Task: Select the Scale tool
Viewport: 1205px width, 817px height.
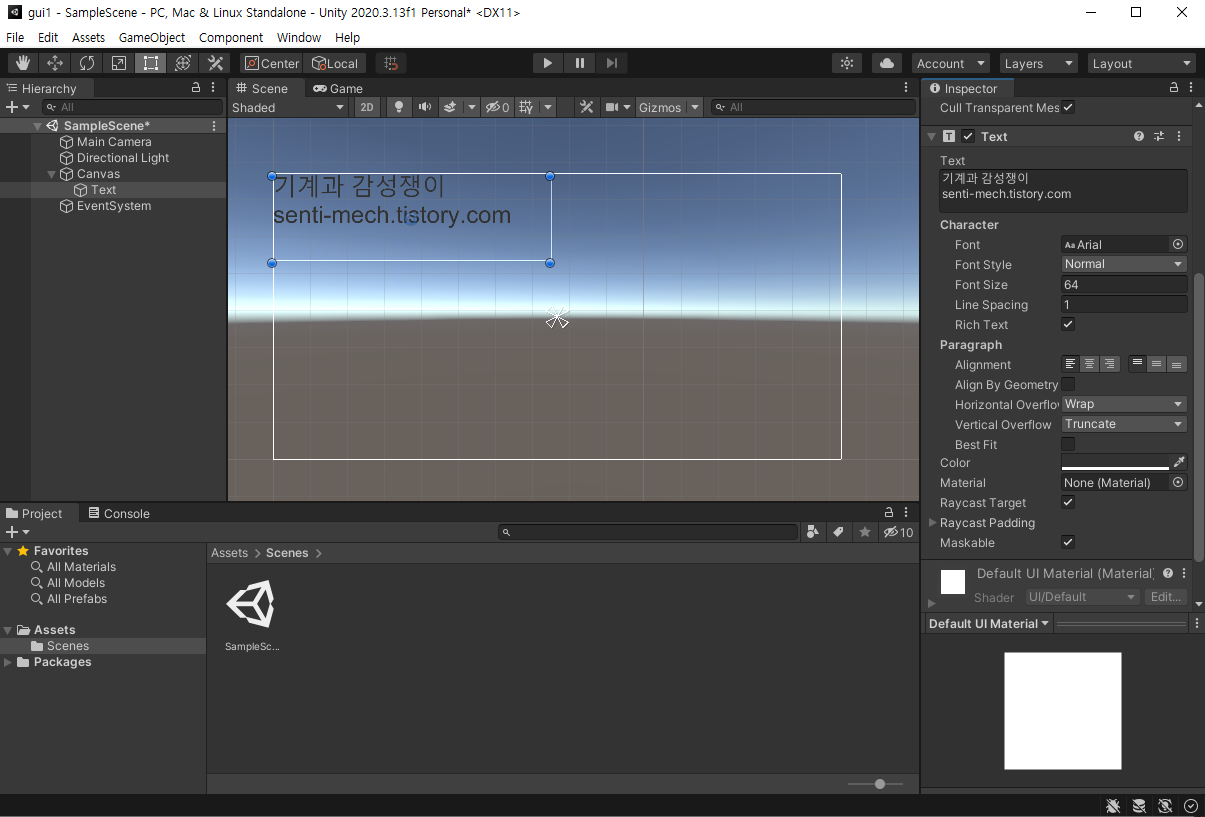Action: 119,63
